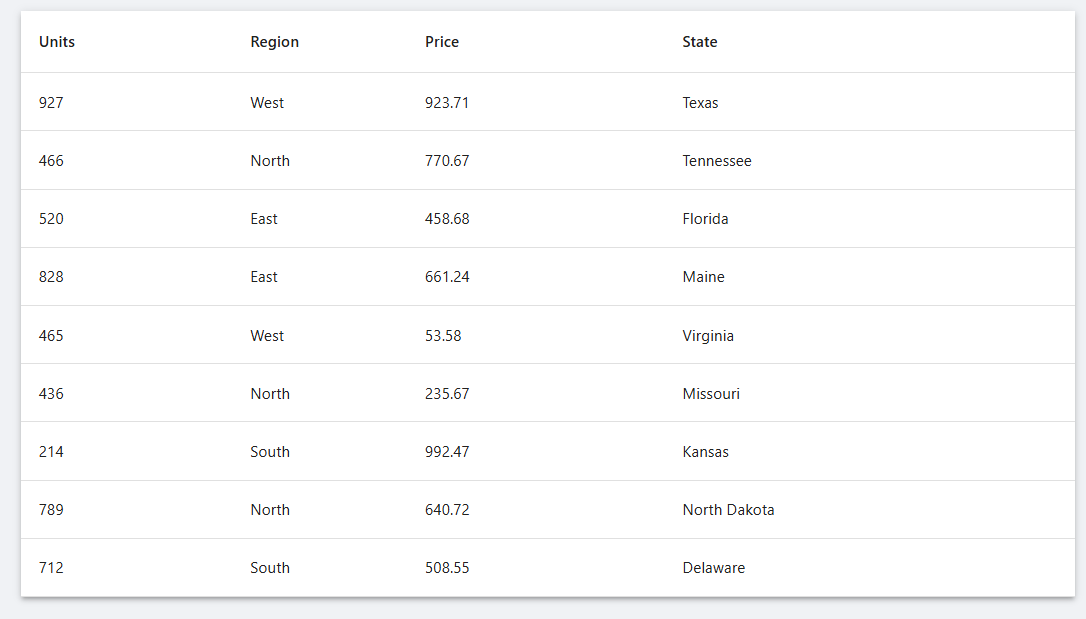
Task: Select the Kansas cell
Action: [705, 452]
